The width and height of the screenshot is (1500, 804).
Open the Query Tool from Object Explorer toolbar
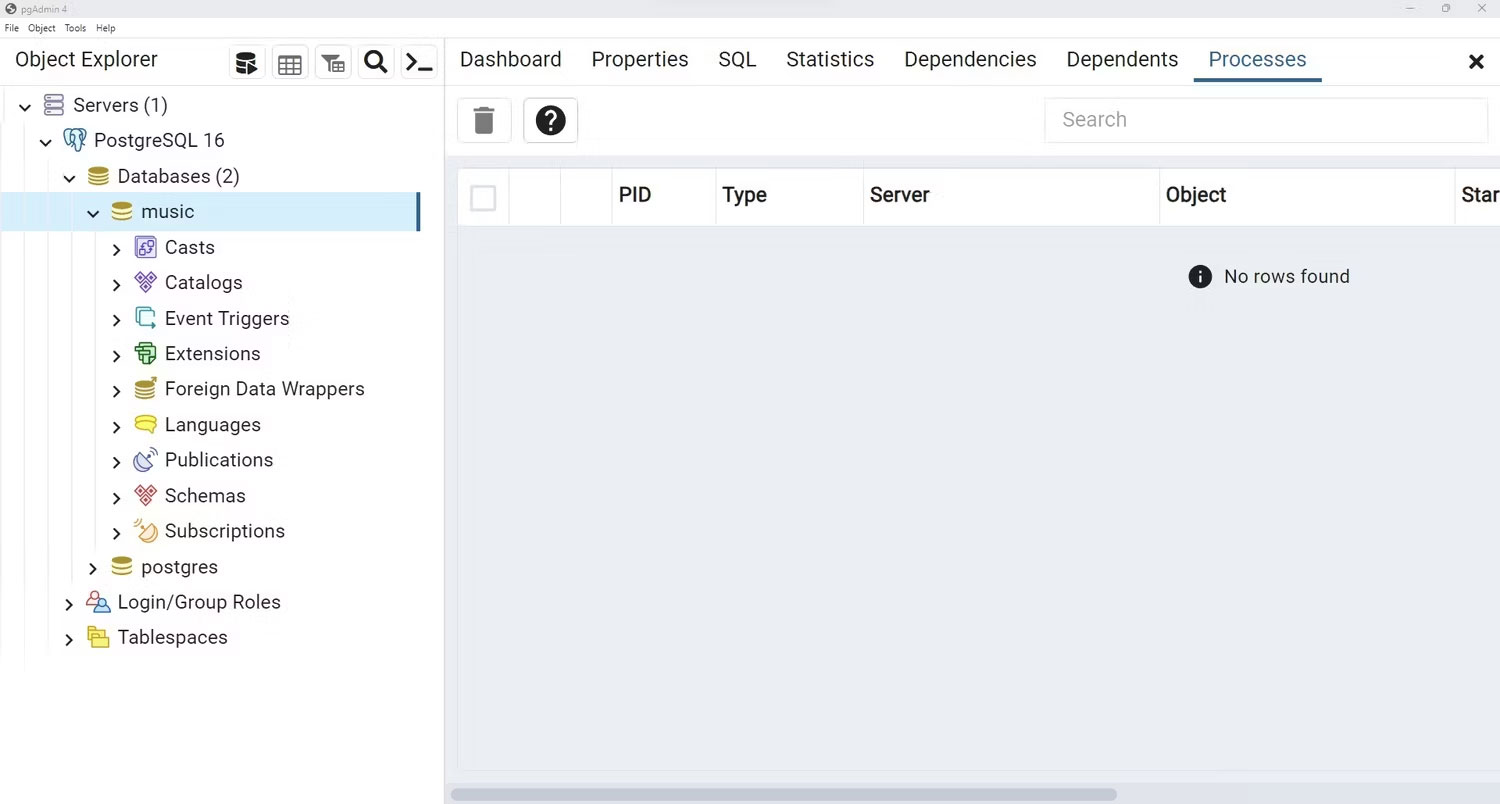246,64
